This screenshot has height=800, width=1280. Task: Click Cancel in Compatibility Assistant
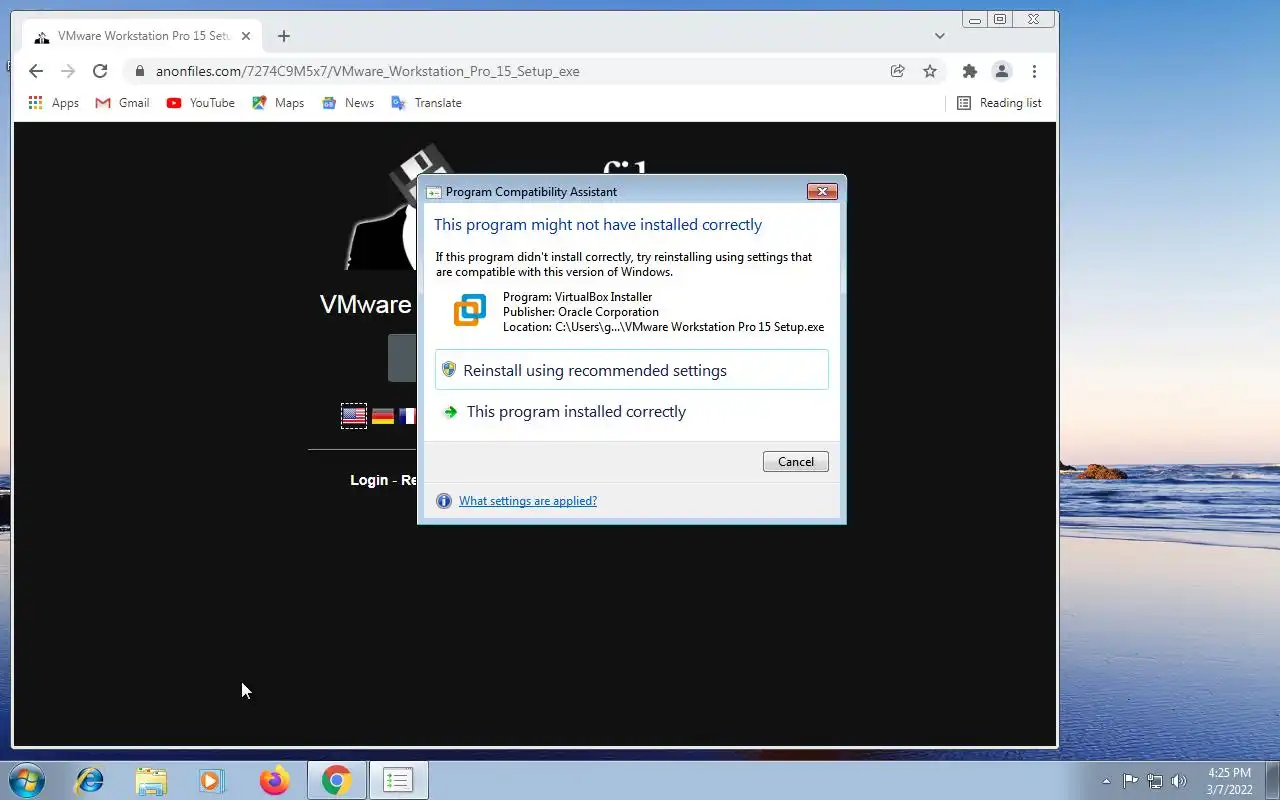tap(796, 462)
